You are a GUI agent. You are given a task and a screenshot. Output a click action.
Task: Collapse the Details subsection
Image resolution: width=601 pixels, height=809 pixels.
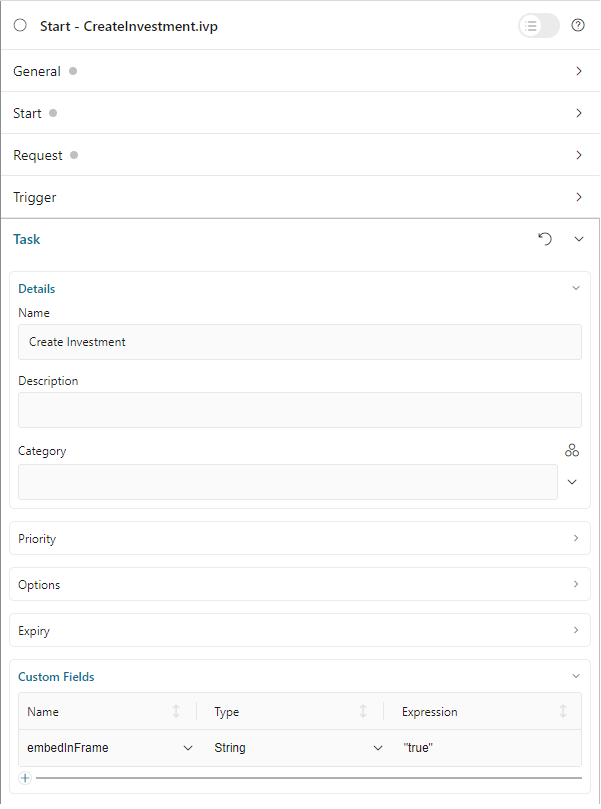tap(575, 288)
